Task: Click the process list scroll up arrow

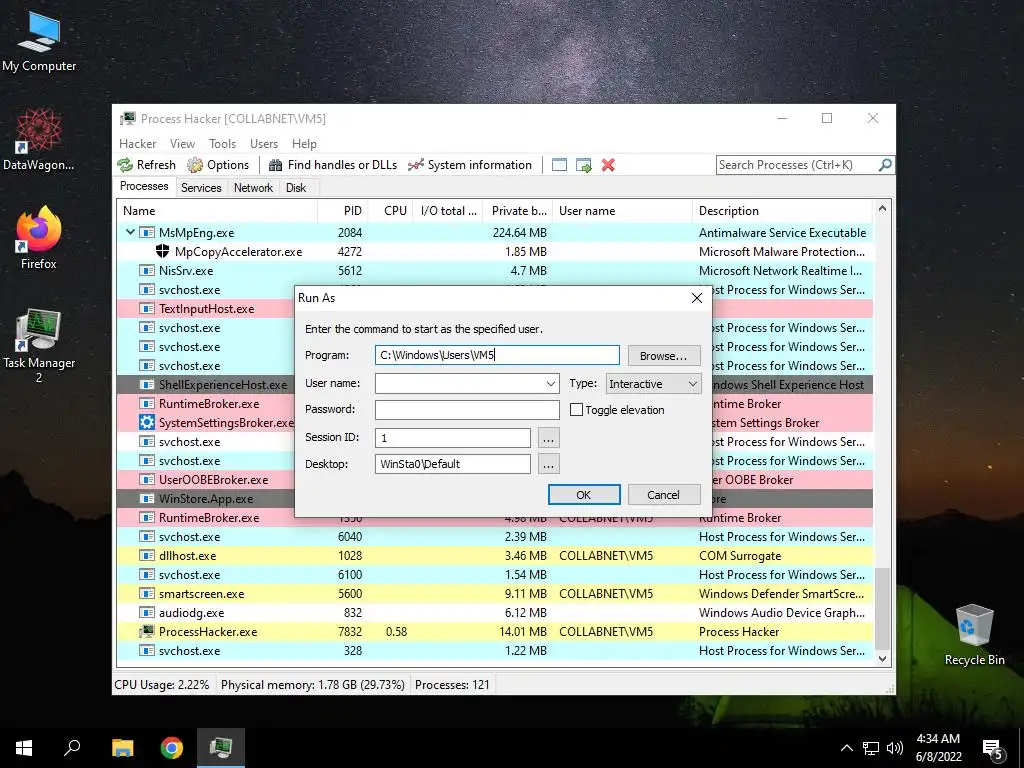Action: [x=882, y=209]
